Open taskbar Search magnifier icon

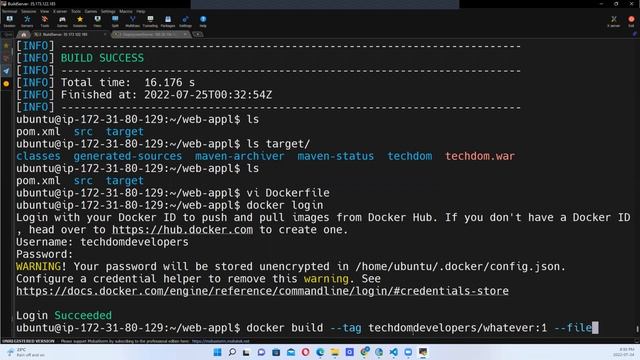(x=232, y=352)
